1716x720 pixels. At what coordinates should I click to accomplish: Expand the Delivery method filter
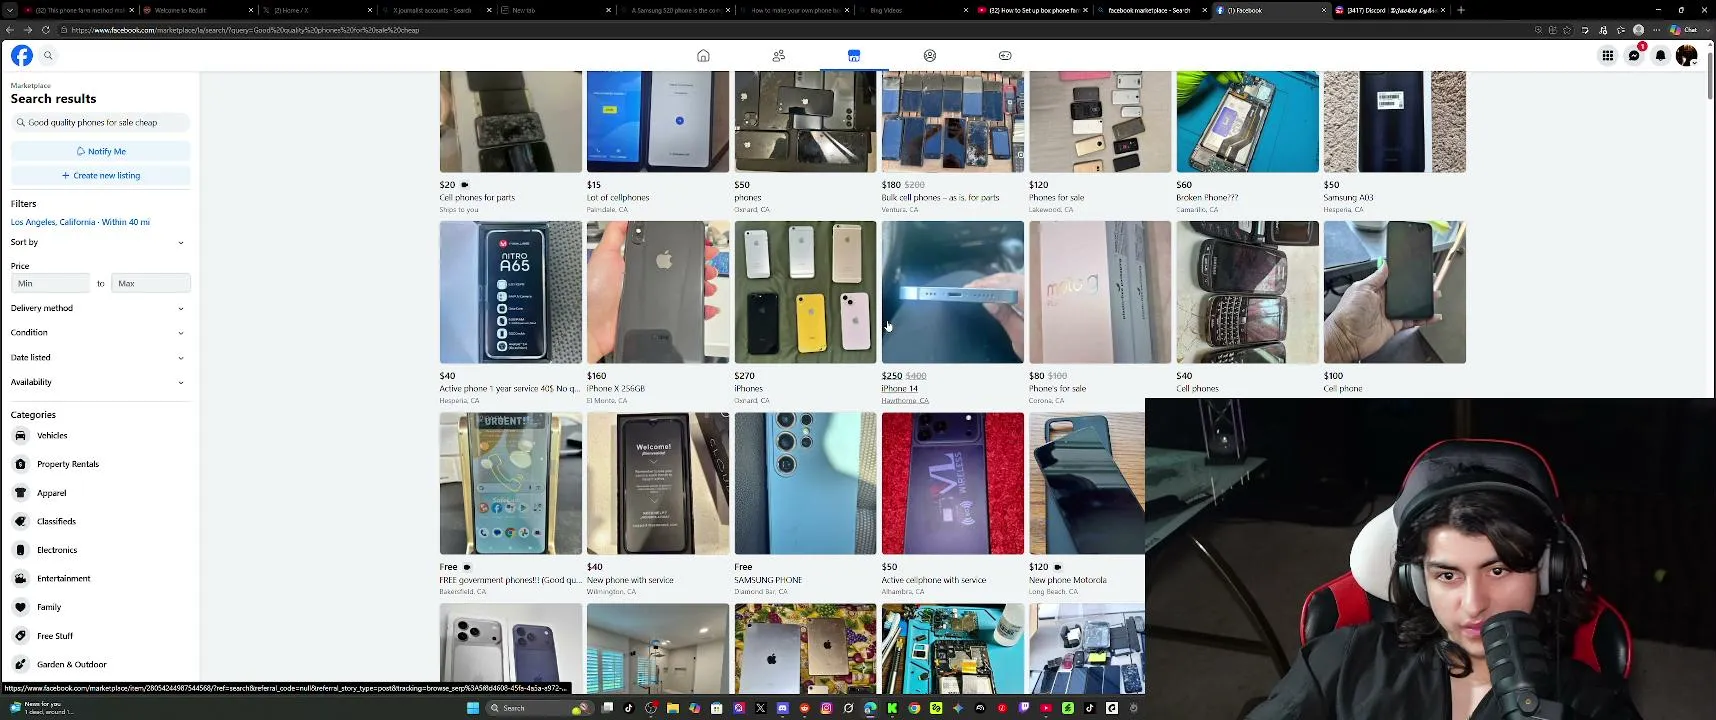tap(98, 308)
